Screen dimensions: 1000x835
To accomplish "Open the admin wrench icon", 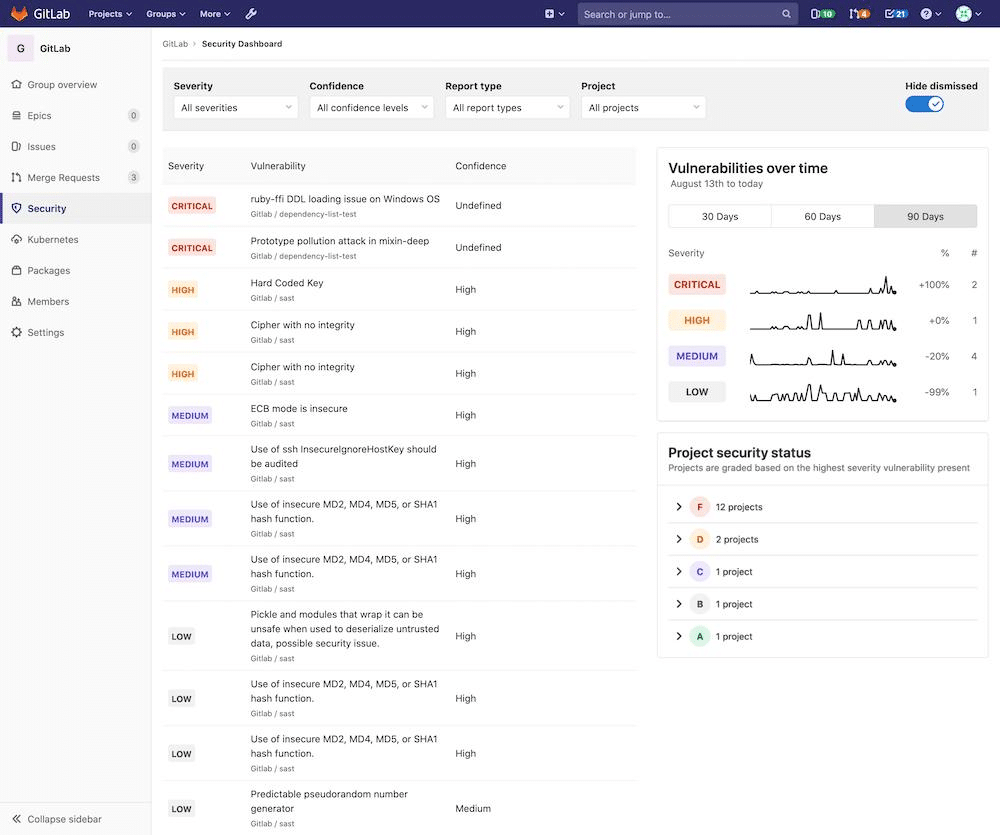I will coord(251,13).
